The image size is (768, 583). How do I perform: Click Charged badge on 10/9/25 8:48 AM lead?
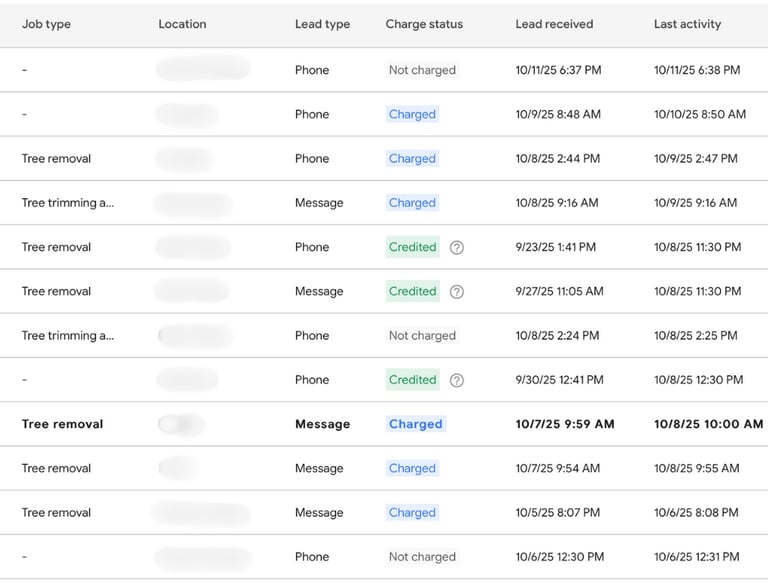tap(412, 115)
